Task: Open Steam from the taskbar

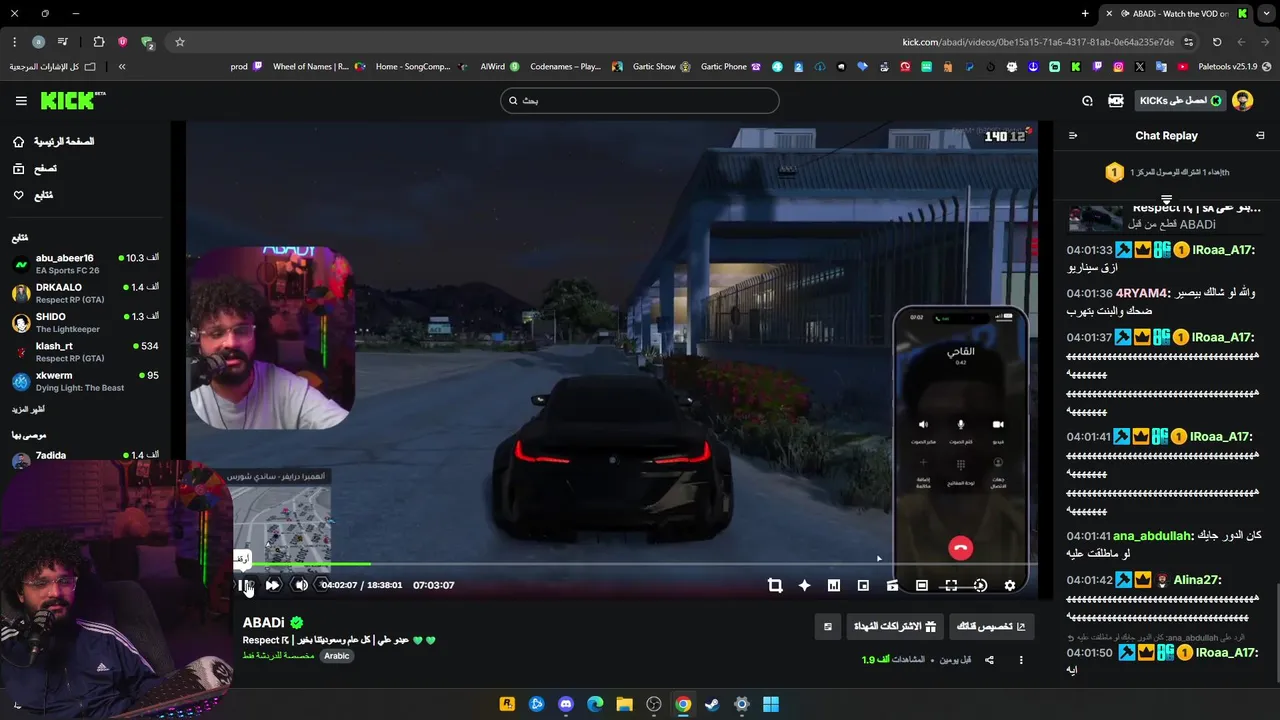Action: (x=712, y=704)
